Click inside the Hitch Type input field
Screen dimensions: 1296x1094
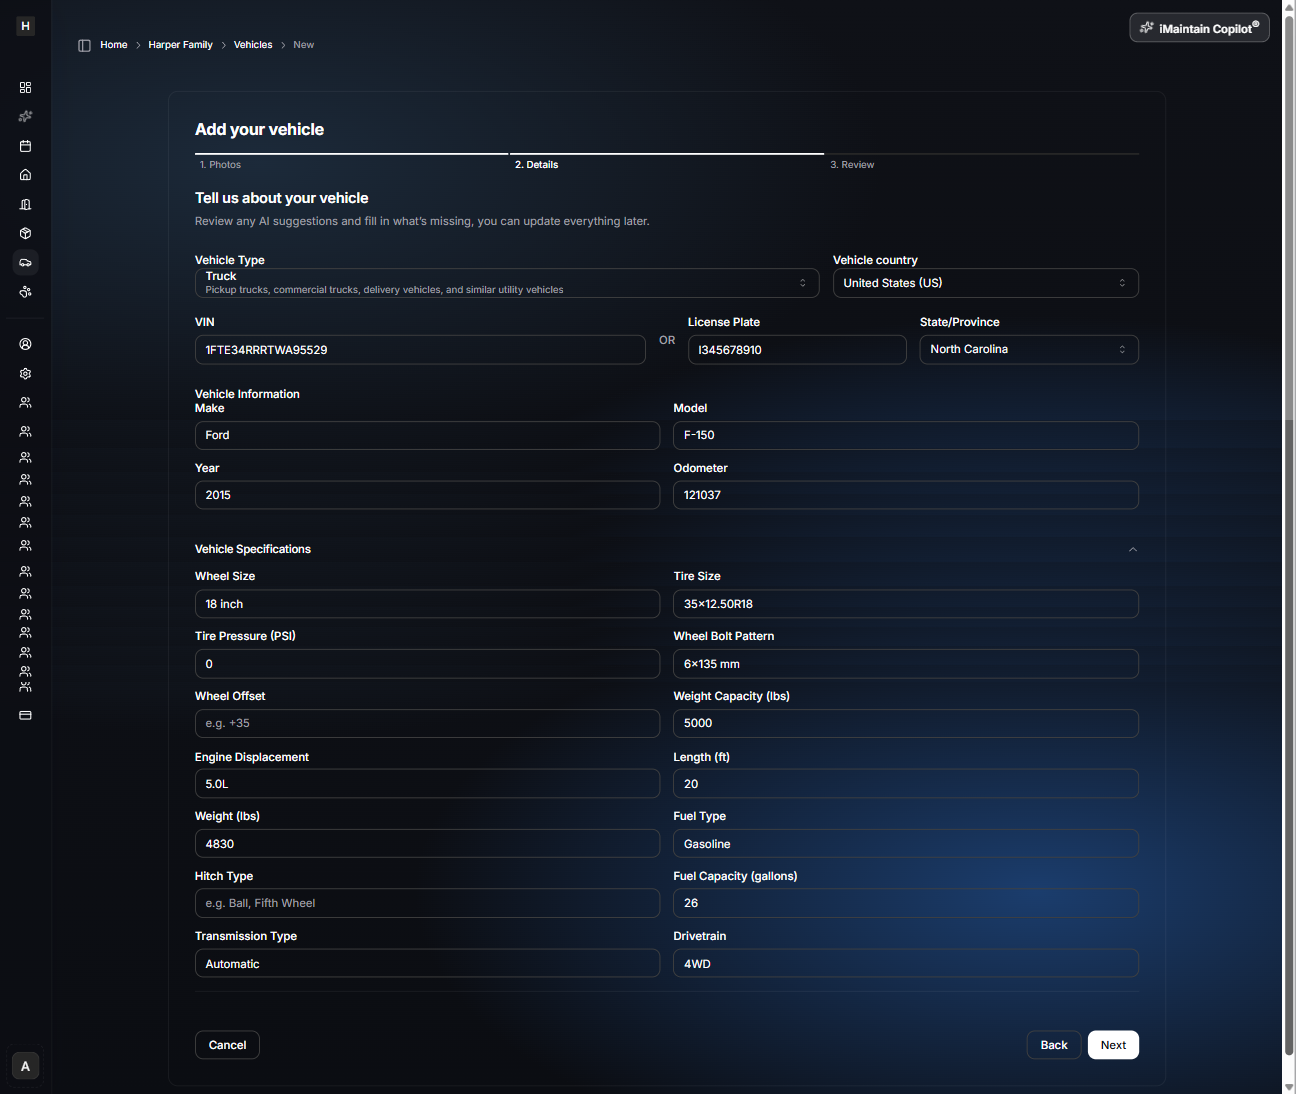click(427, 903)
